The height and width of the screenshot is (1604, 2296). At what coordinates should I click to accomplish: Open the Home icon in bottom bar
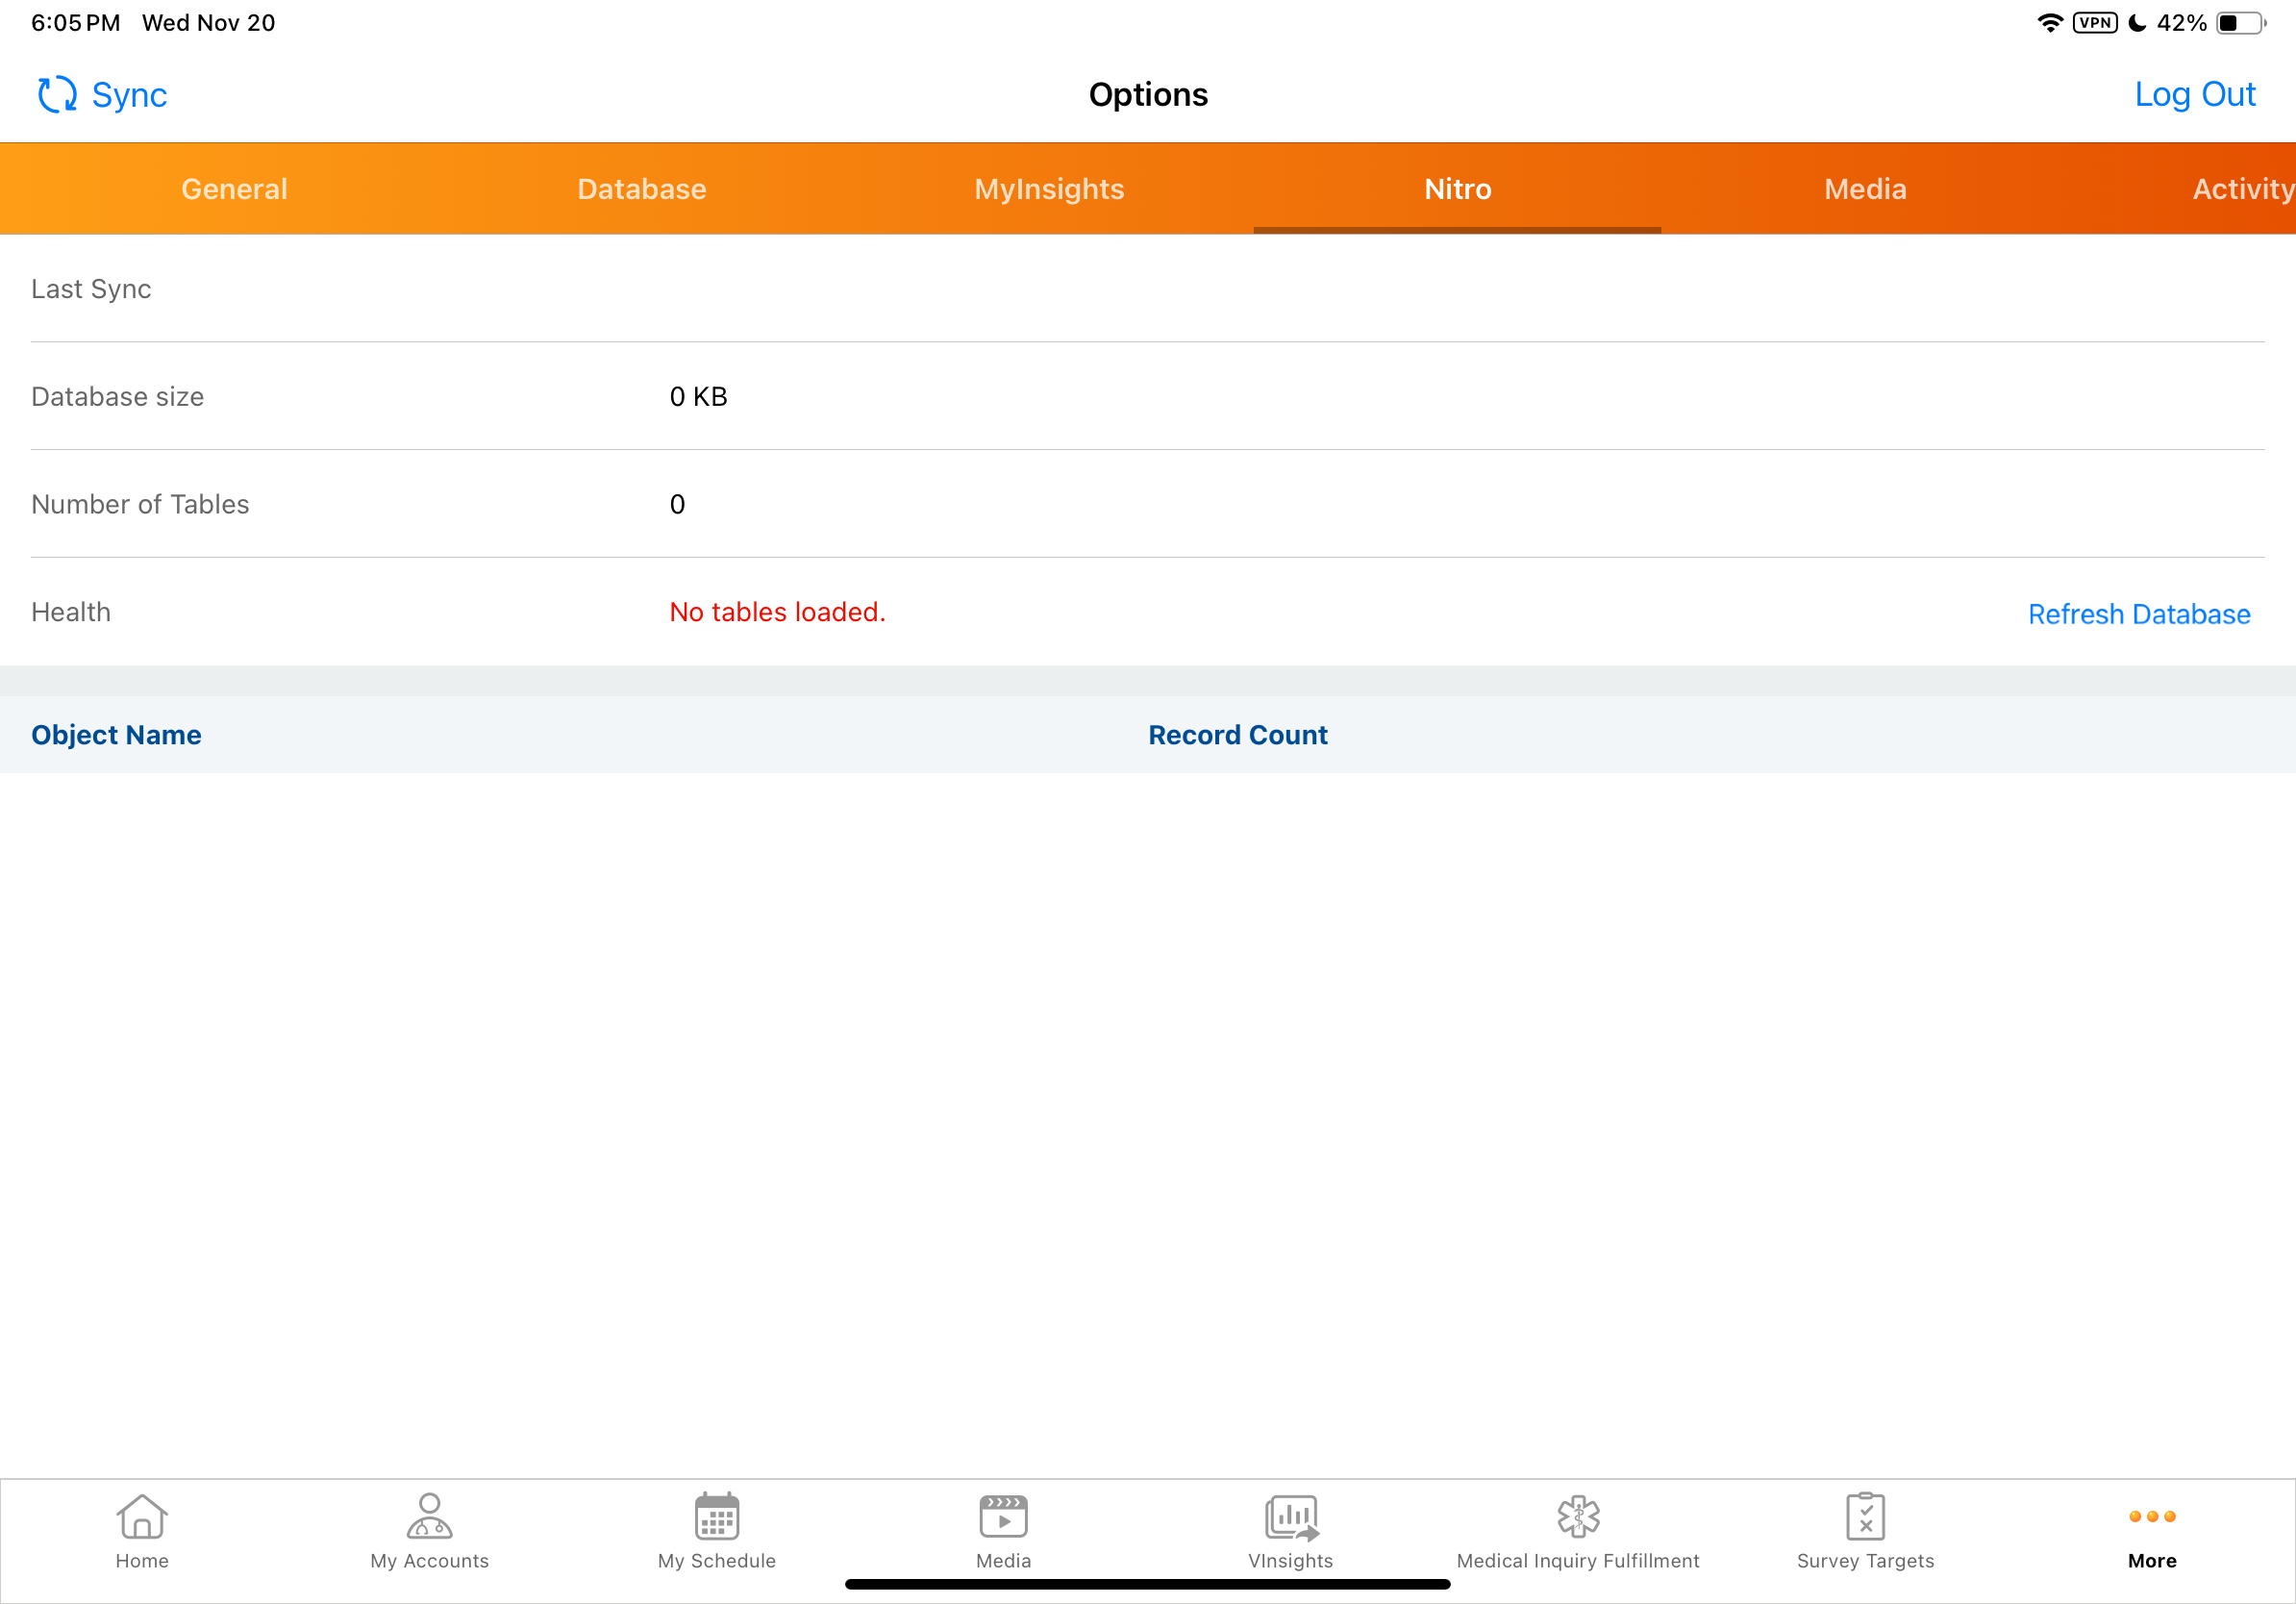pyautogui.click(x=142, y=1517)
